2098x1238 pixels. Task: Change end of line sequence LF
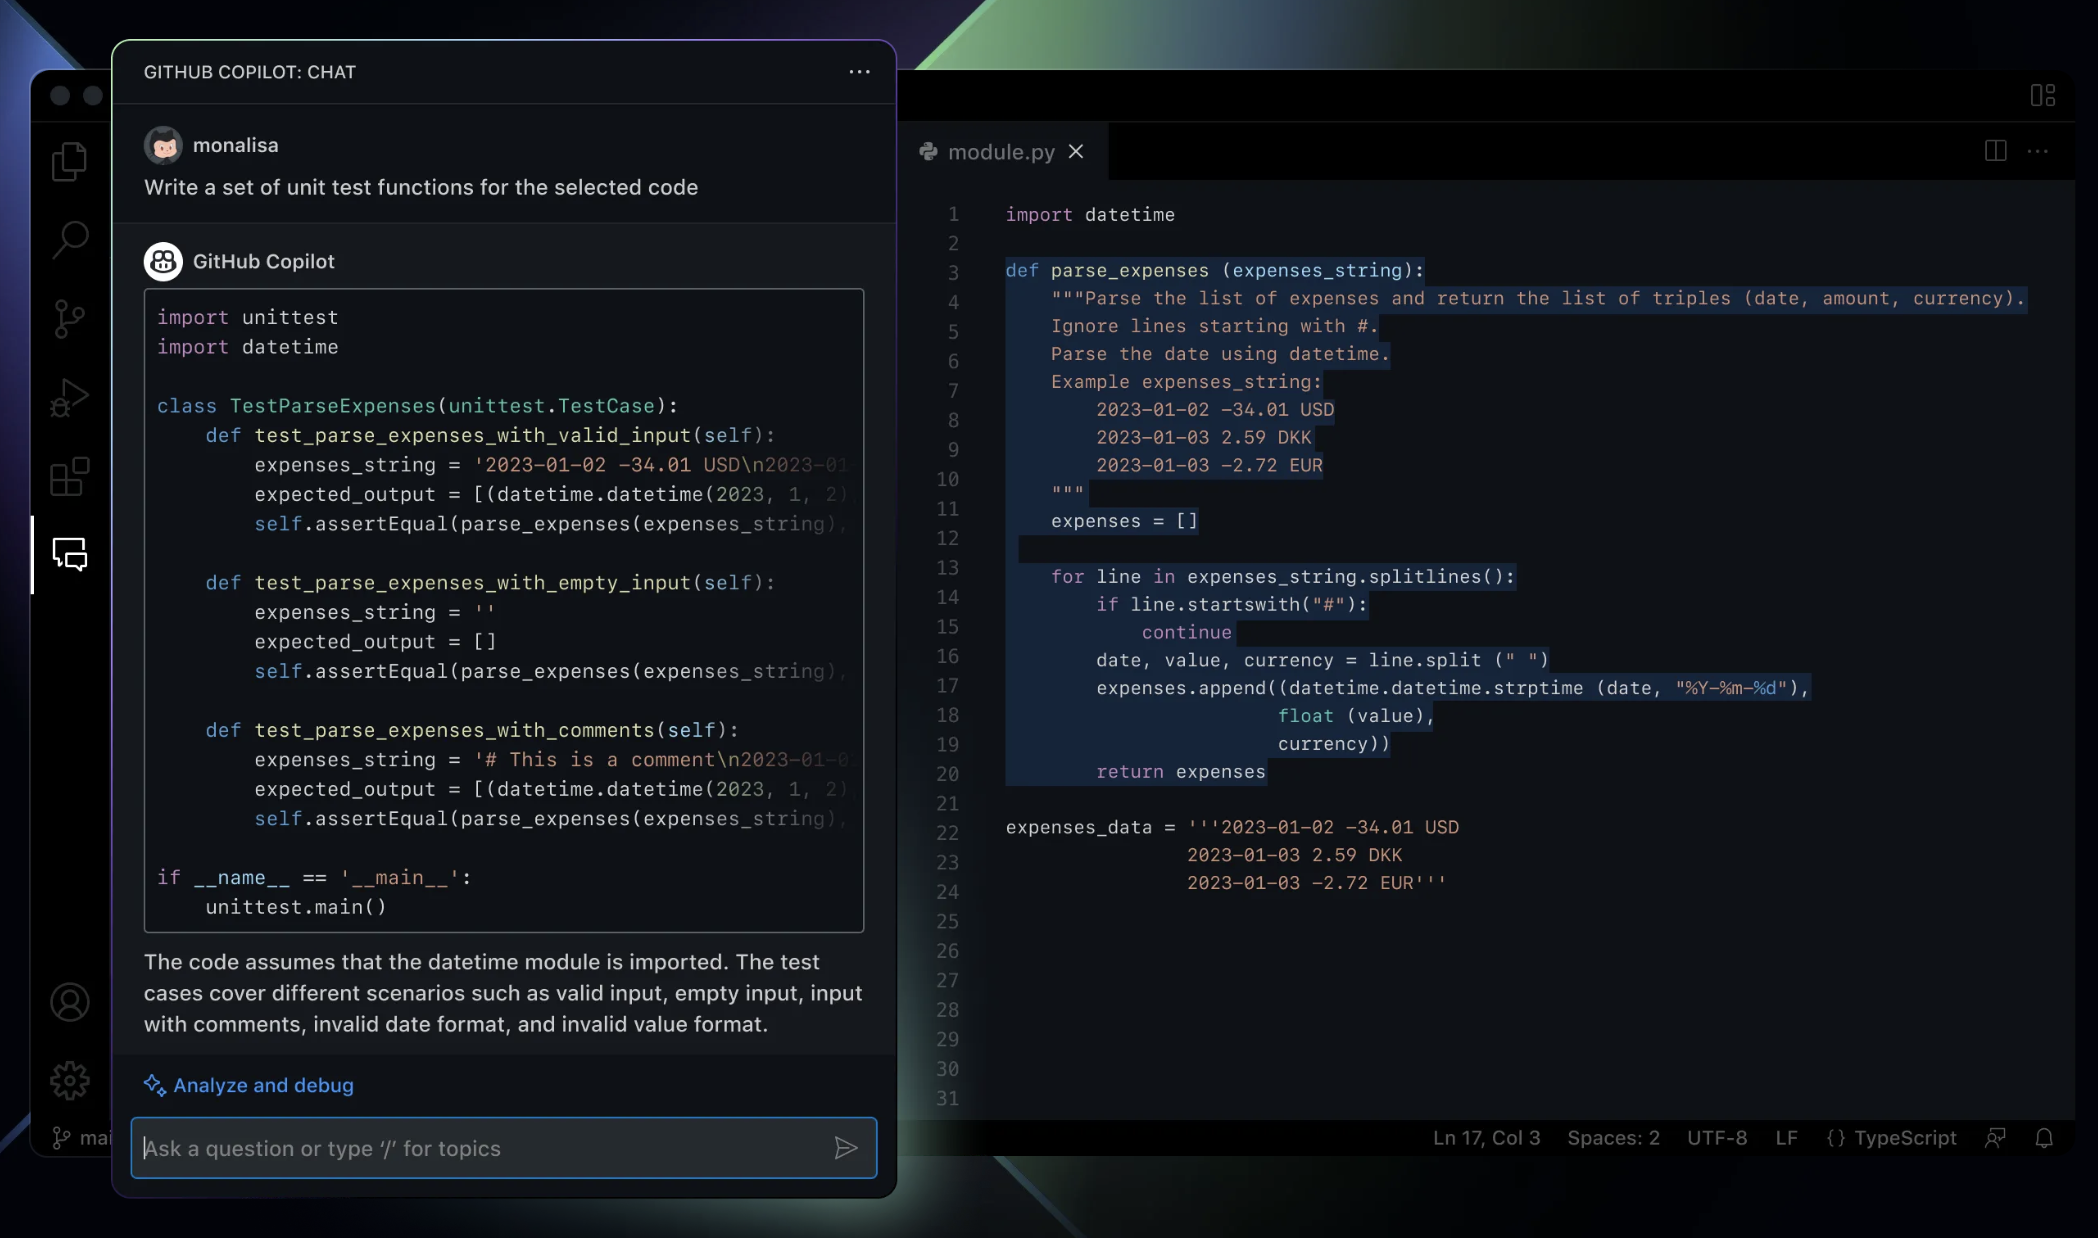pyautogui.click(x=1786, y=1138)
